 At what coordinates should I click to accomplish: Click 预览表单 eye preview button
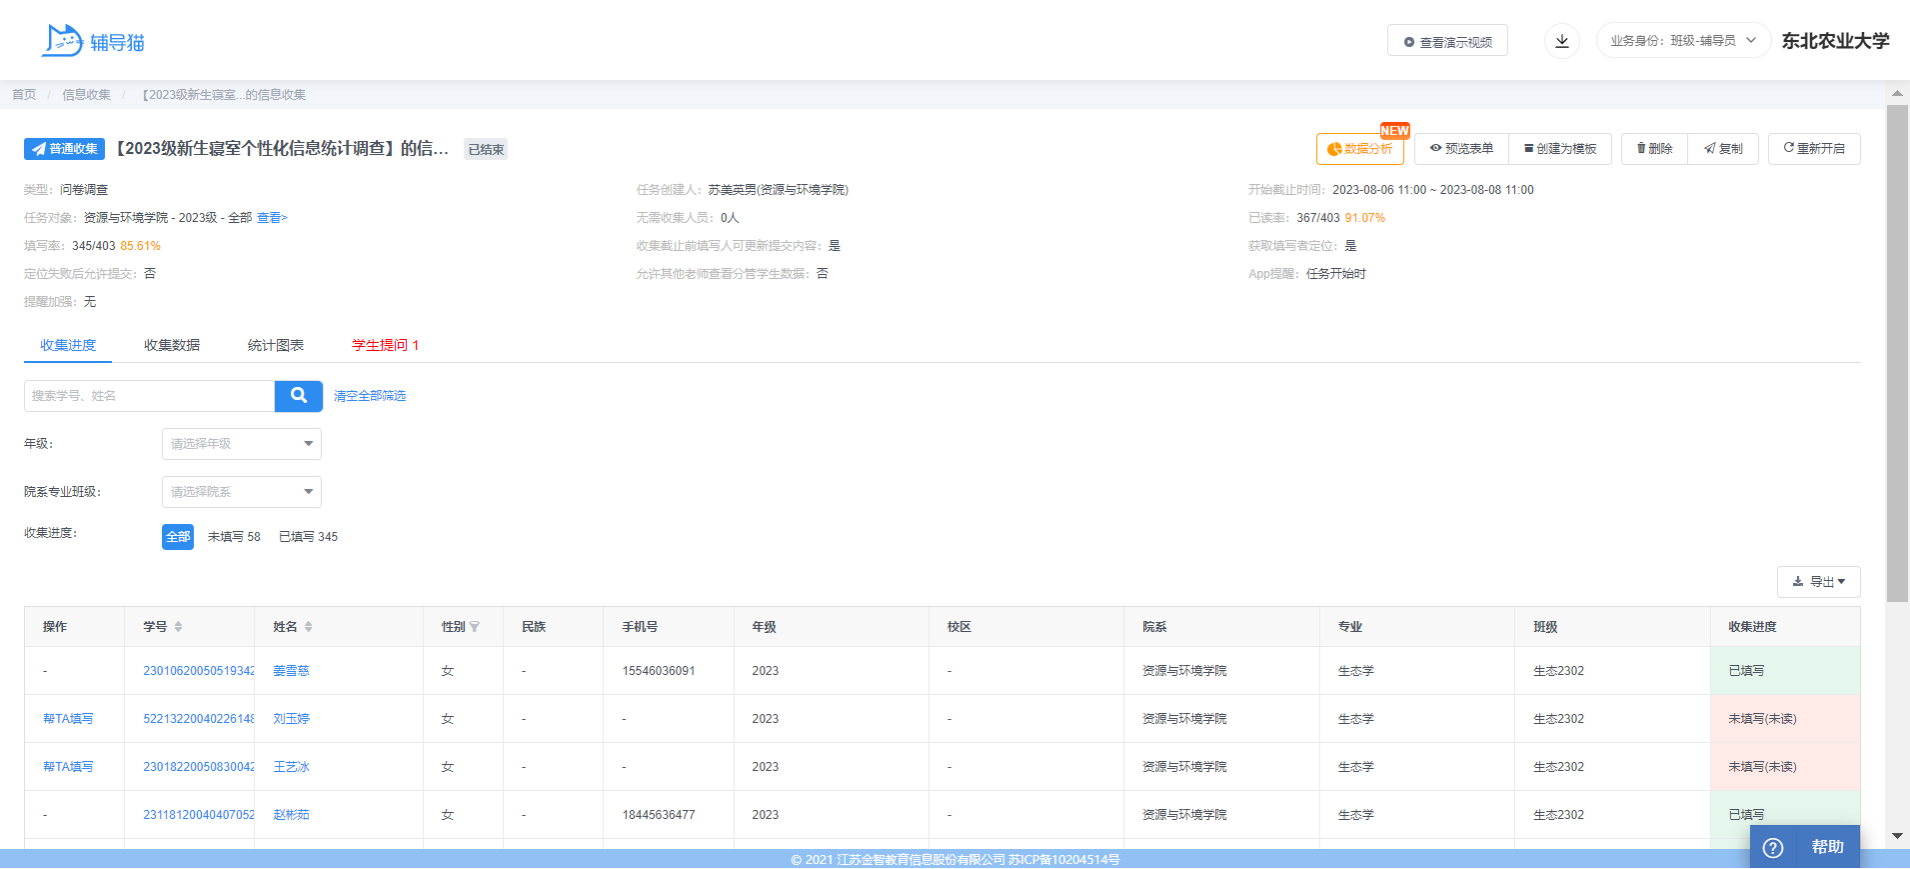tap(1461, 149)
